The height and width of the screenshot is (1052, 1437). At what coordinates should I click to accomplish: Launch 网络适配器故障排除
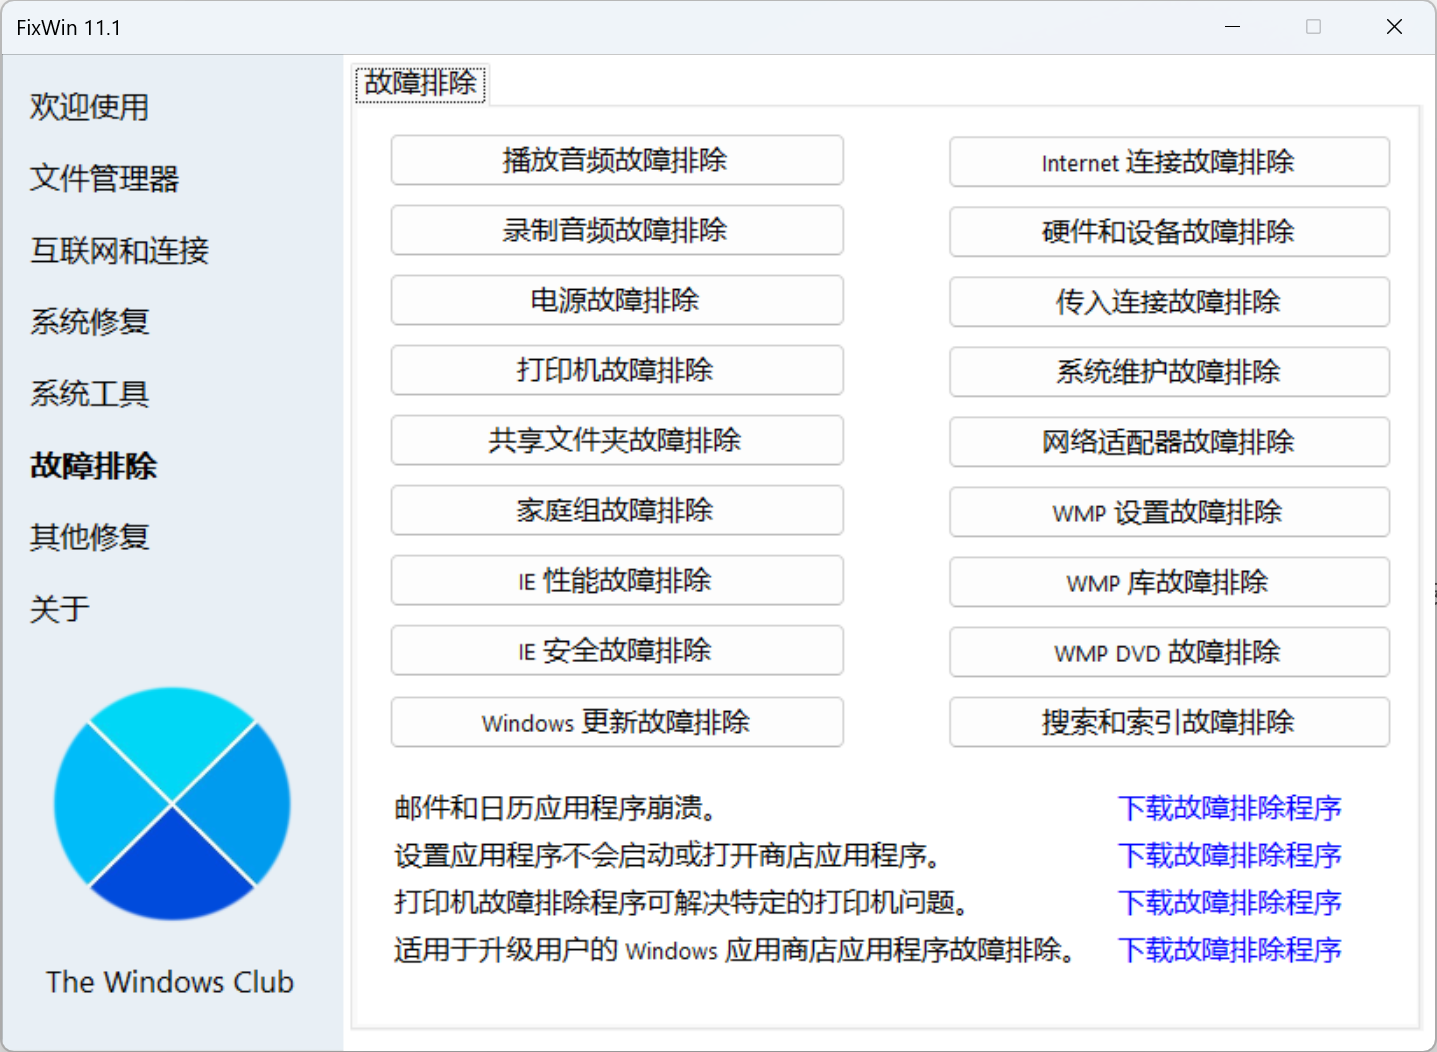[1168, 442]
